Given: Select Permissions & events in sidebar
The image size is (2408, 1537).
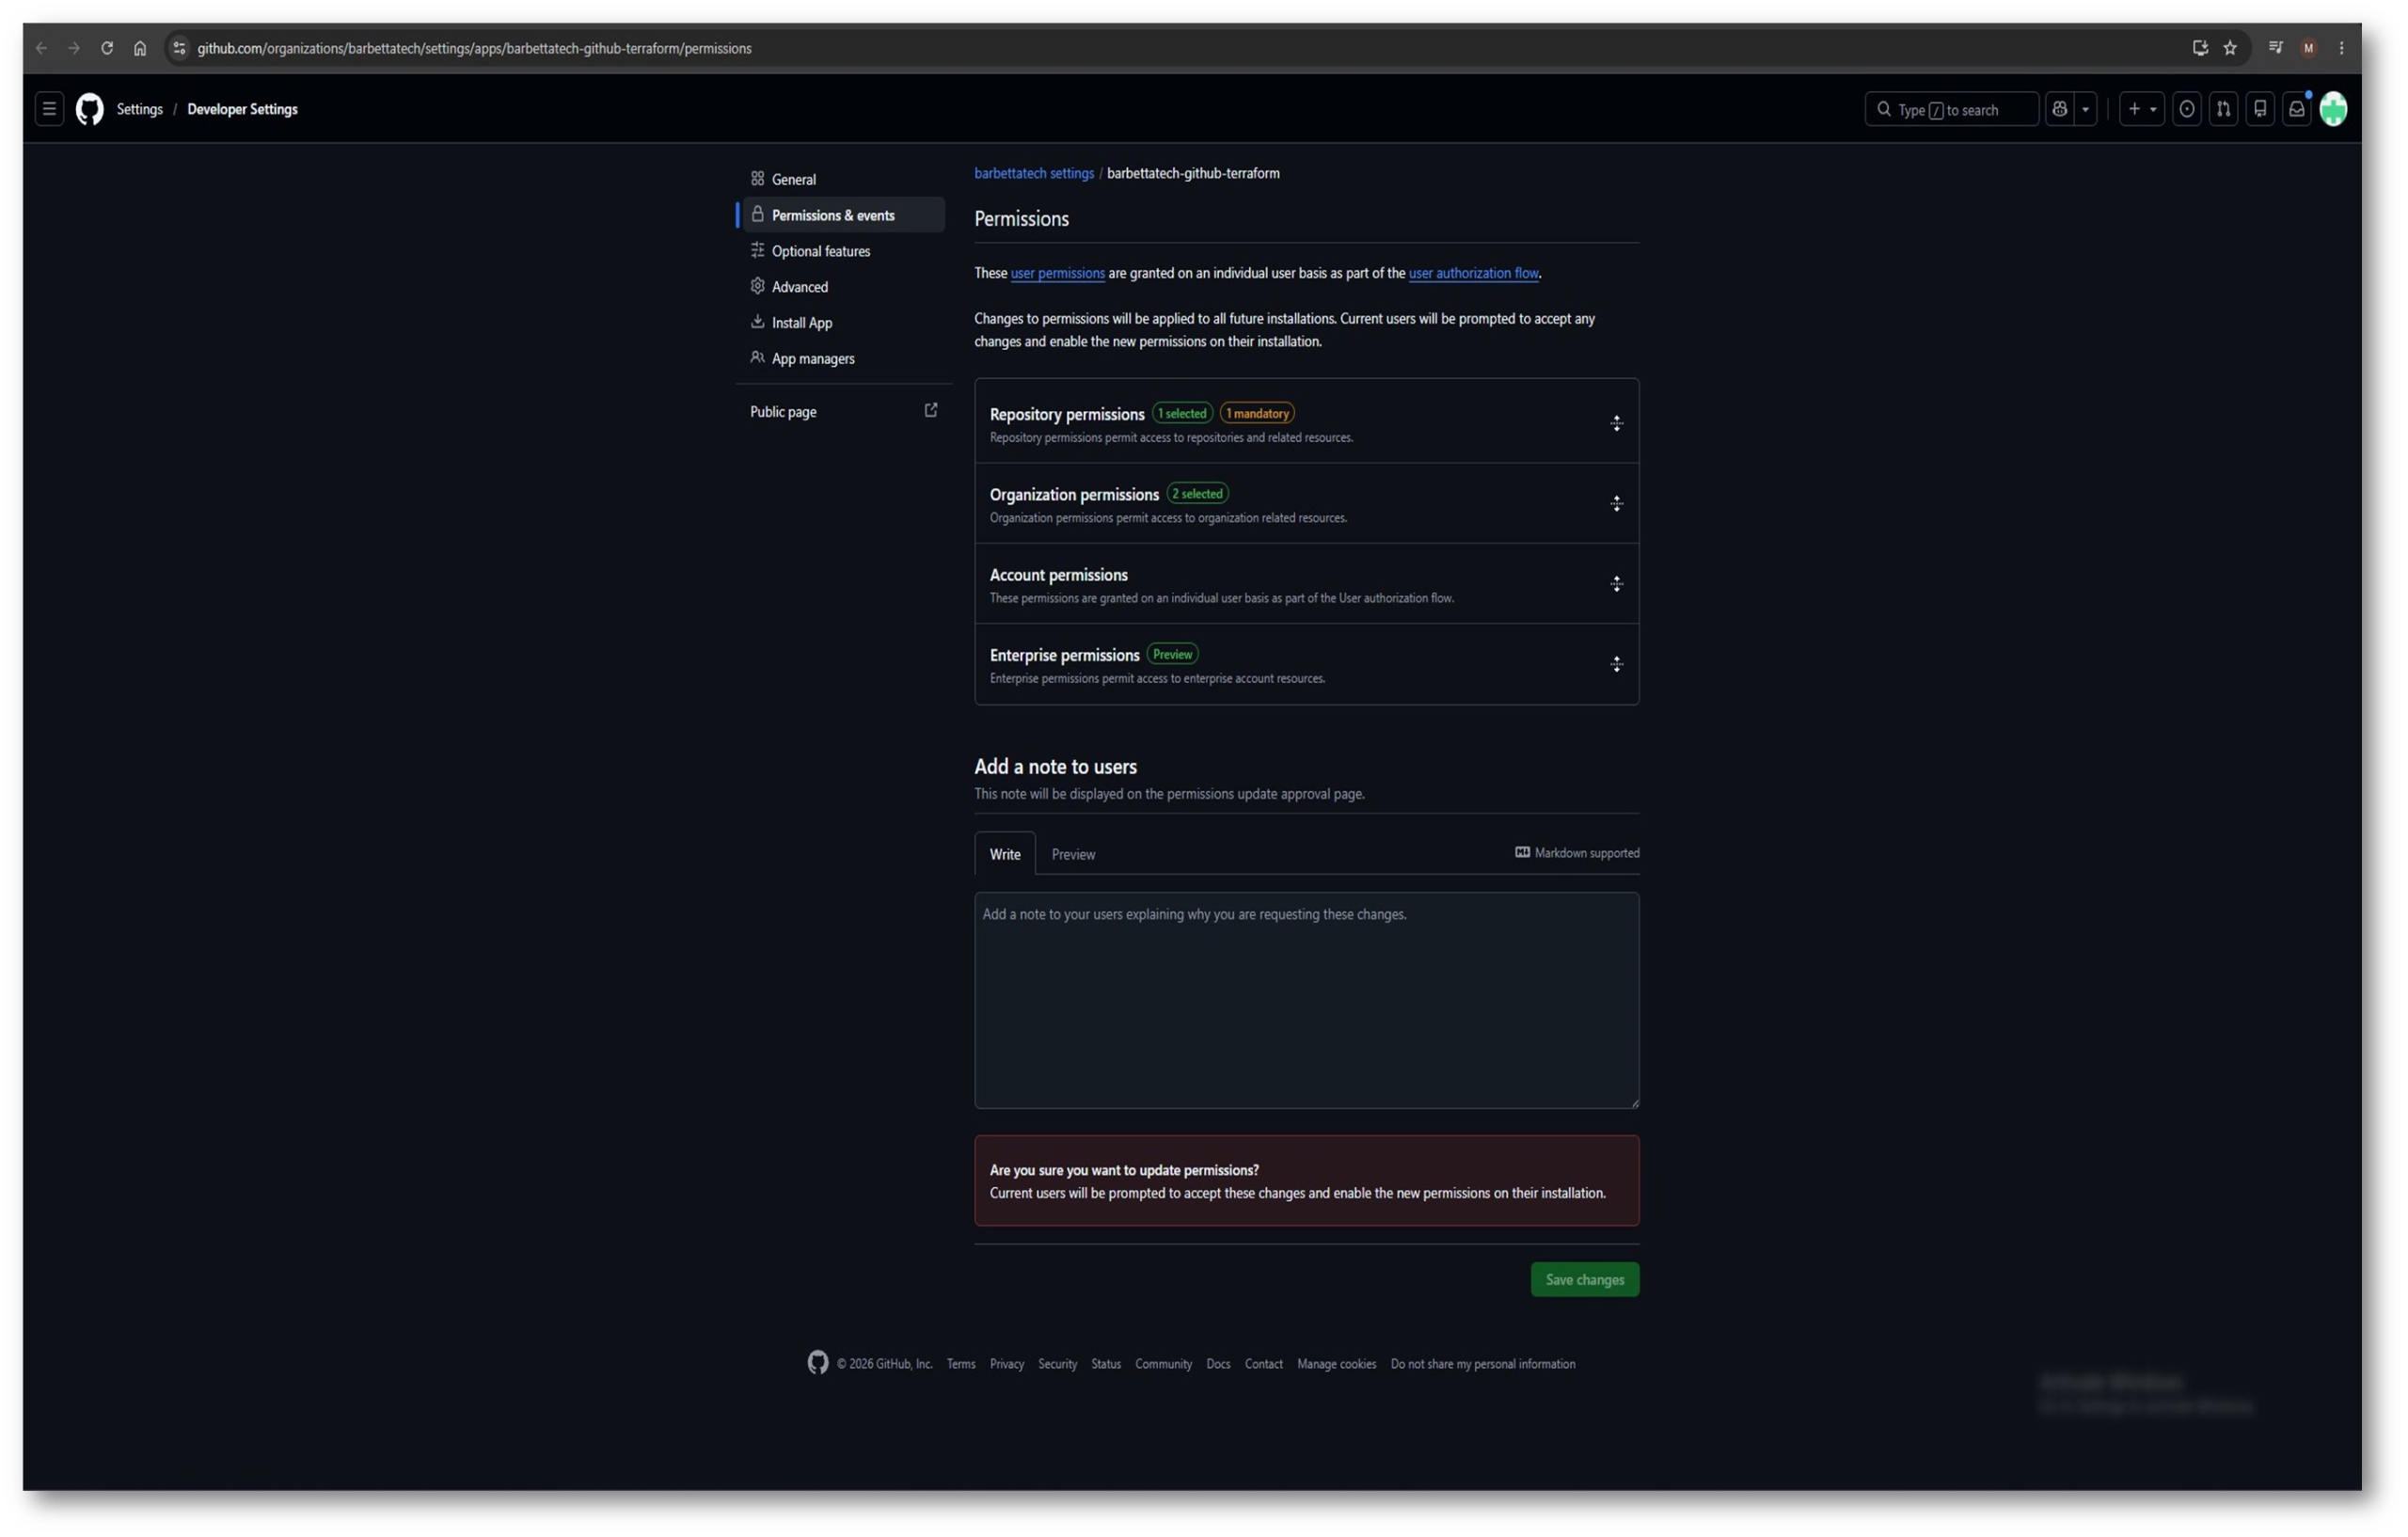Looking at the screenshot, I should pos(843,215).
